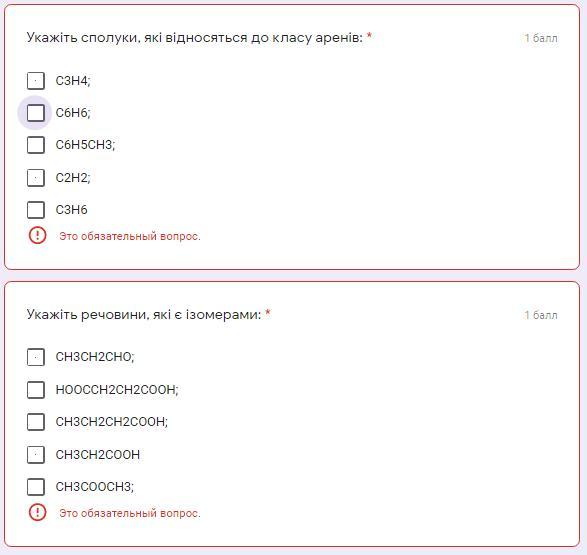
Task: Check the C3H4 checkbox
Action: [36, 81]
